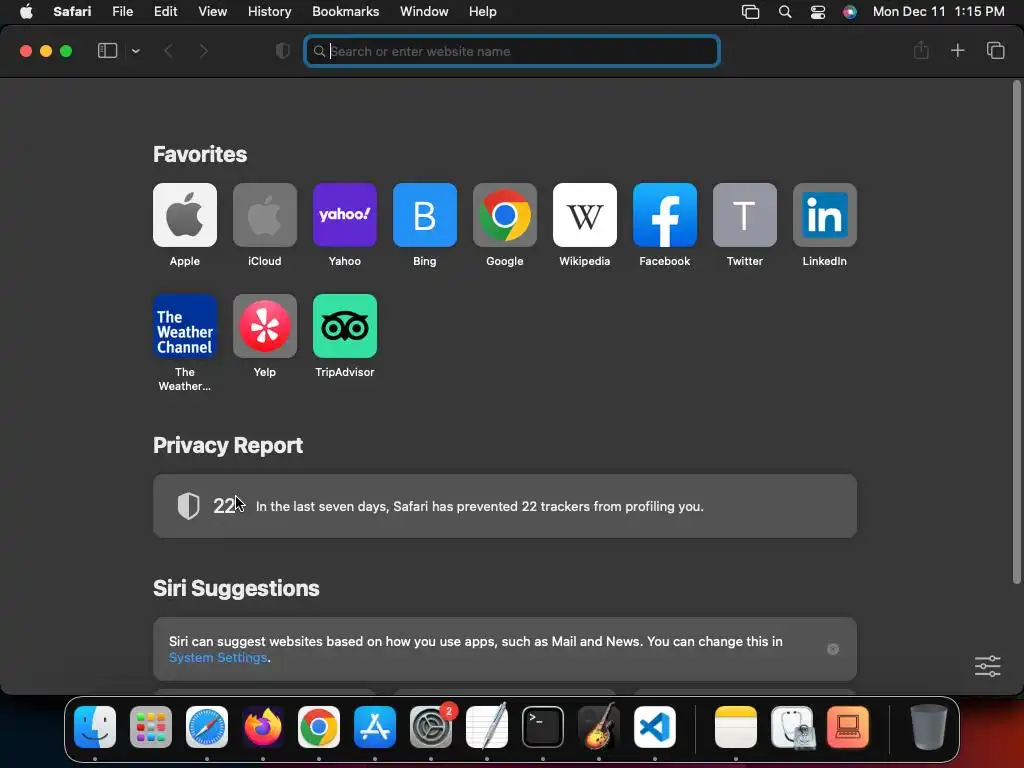
Task: Open the View menu
Action: (x=212, y=11)
